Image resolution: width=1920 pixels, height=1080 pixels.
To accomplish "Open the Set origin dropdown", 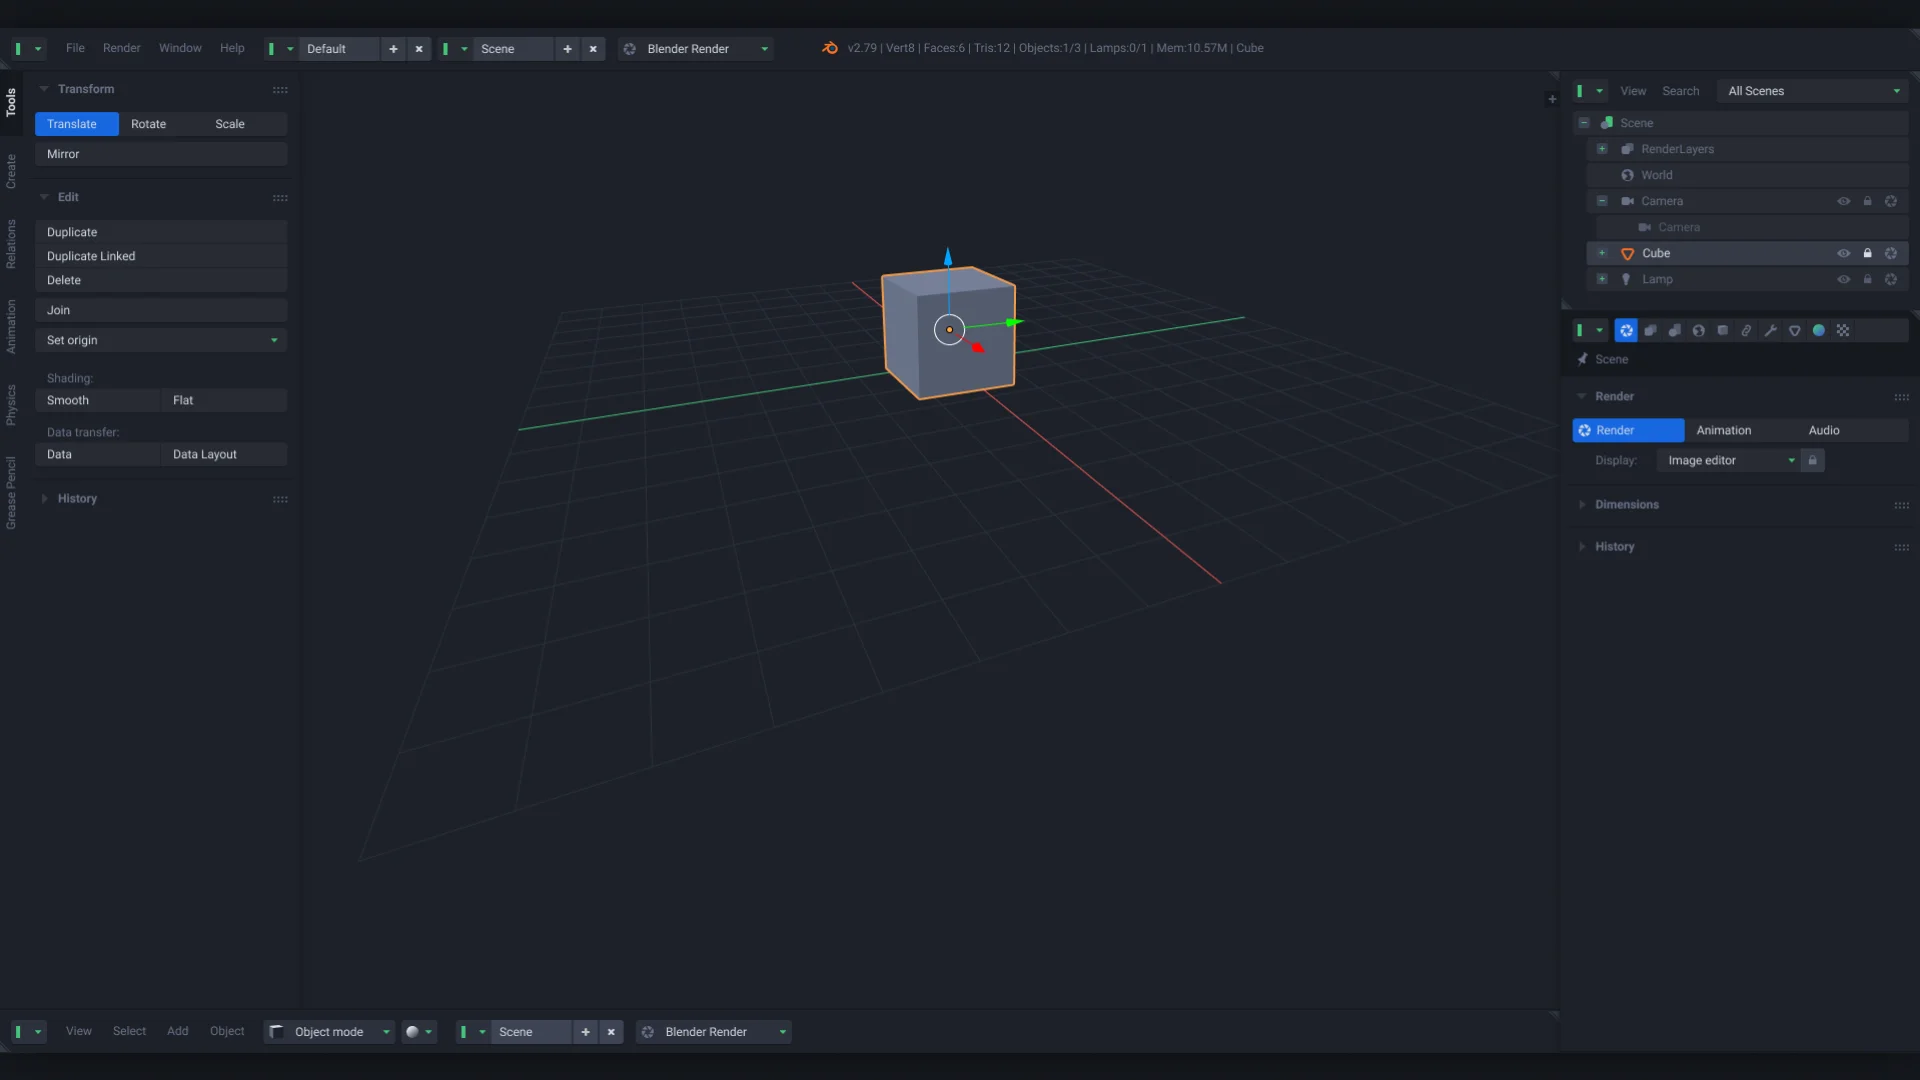I will (160, 340).
